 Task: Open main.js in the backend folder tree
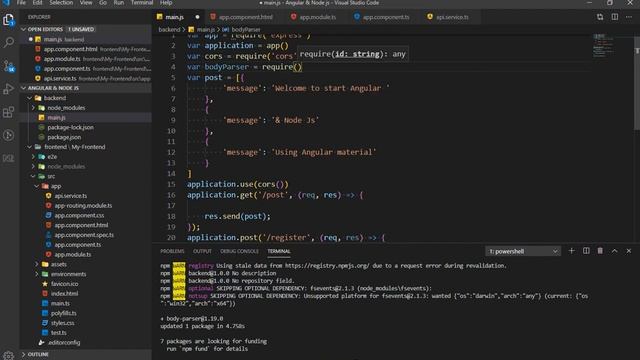86,118
